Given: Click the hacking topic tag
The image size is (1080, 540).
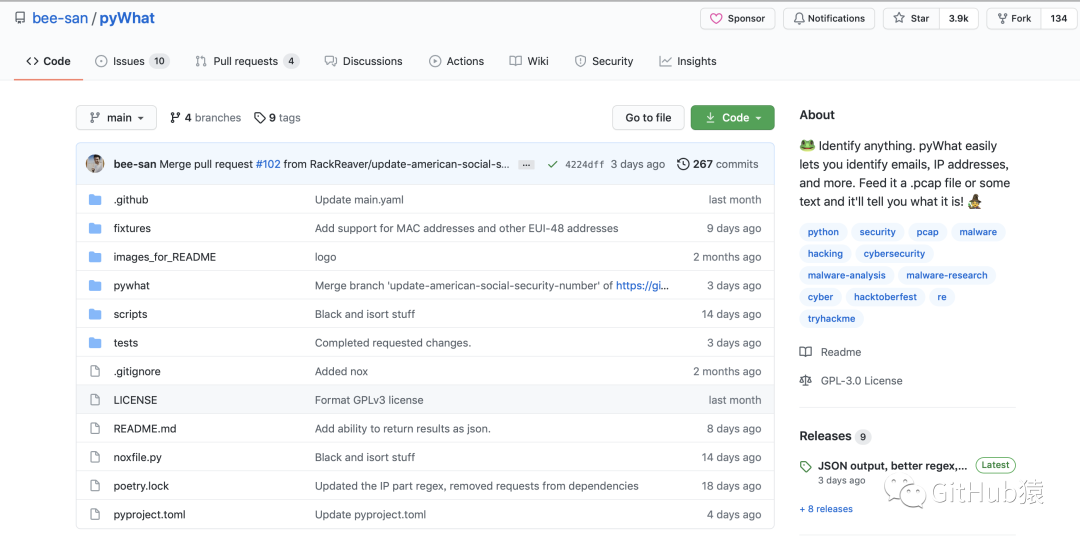Looking at the screenshot, I should coord(825,253).
